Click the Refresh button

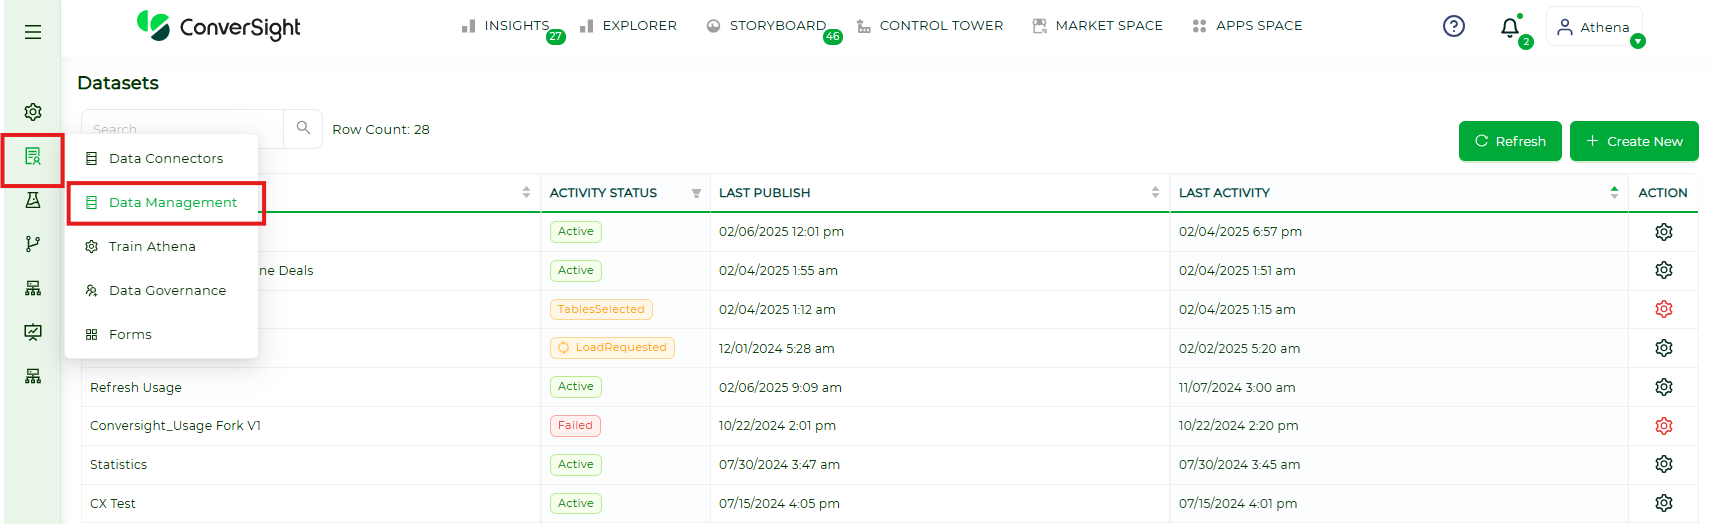[1509, 141]
